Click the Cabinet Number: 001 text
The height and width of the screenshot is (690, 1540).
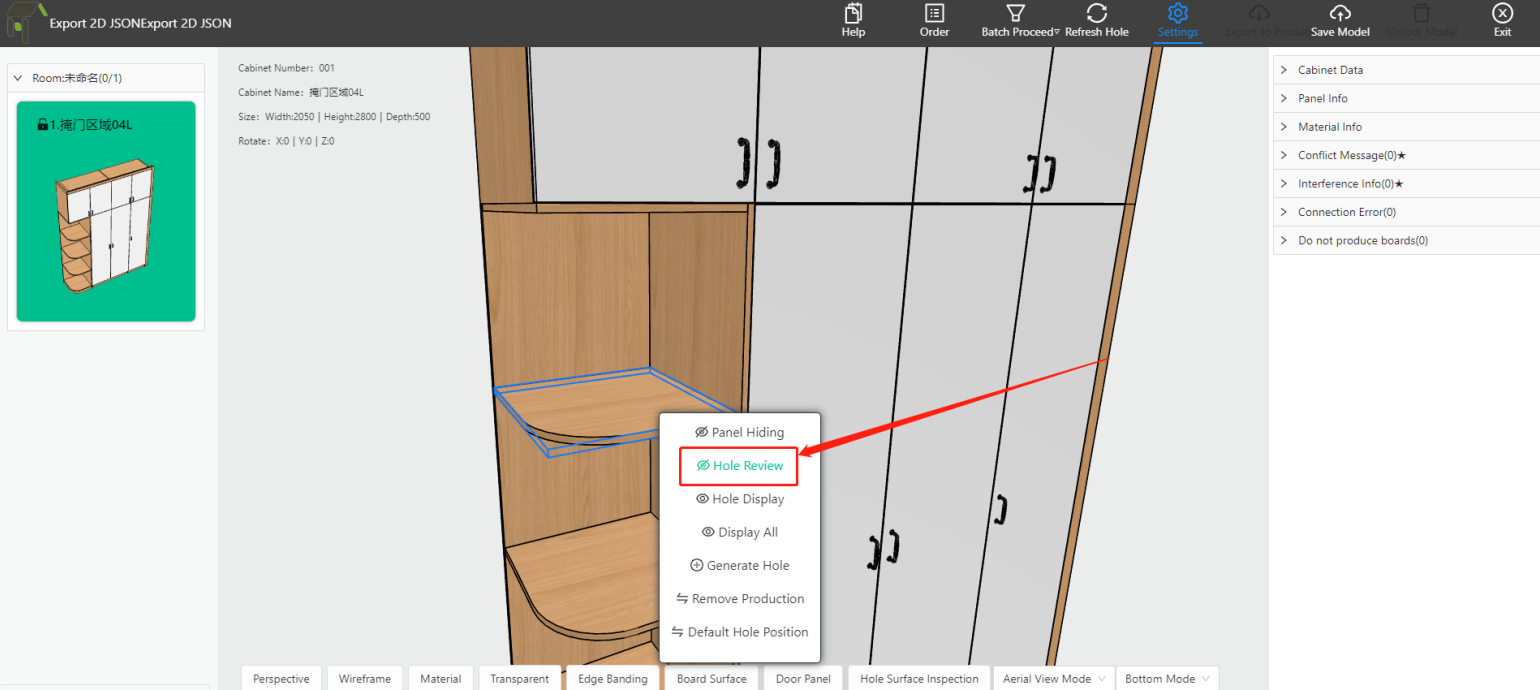286,68
